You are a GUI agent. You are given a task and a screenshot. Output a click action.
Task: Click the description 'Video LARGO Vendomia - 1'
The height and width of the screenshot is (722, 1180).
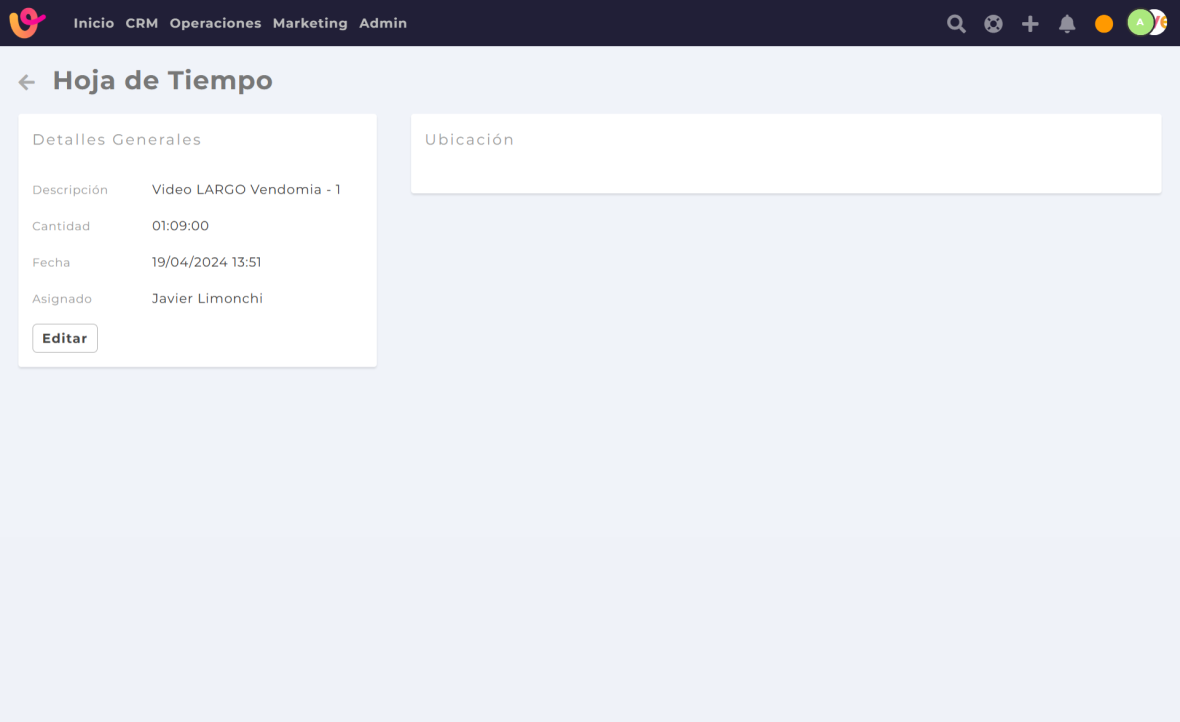pyautogui.click(x=246, y=189)
